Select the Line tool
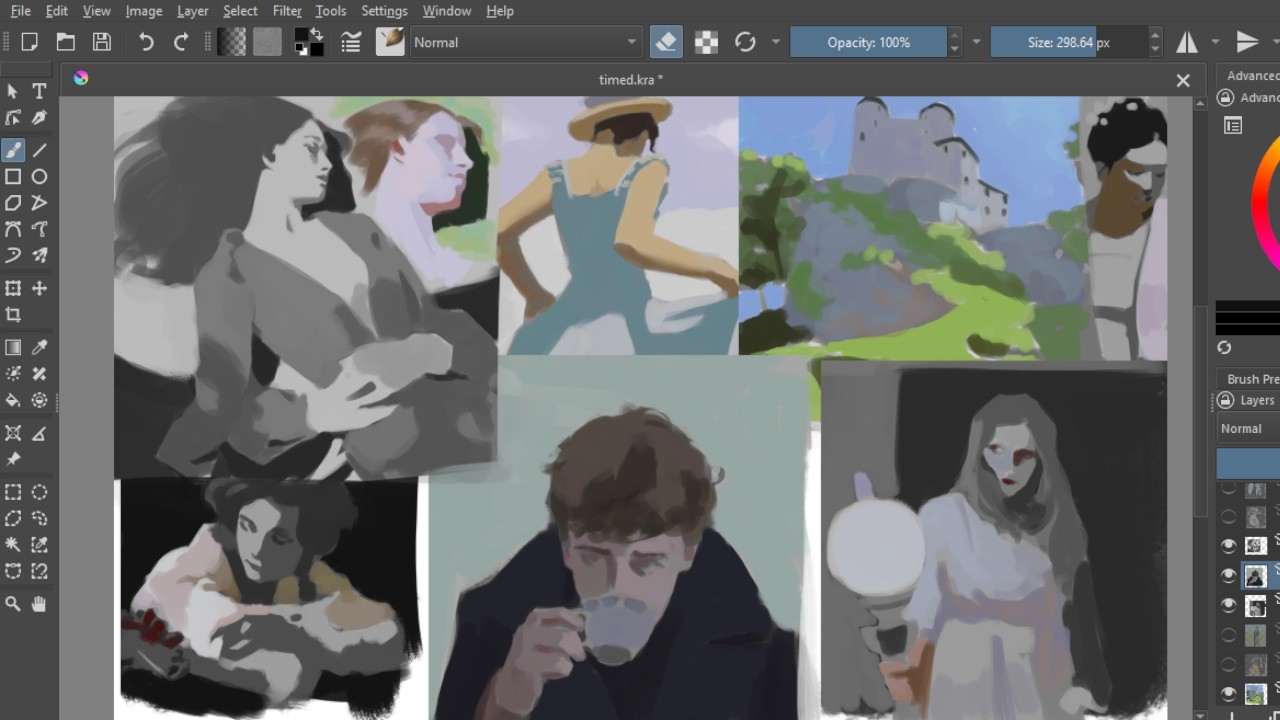The image size is (1280, 720). [39, 150]
